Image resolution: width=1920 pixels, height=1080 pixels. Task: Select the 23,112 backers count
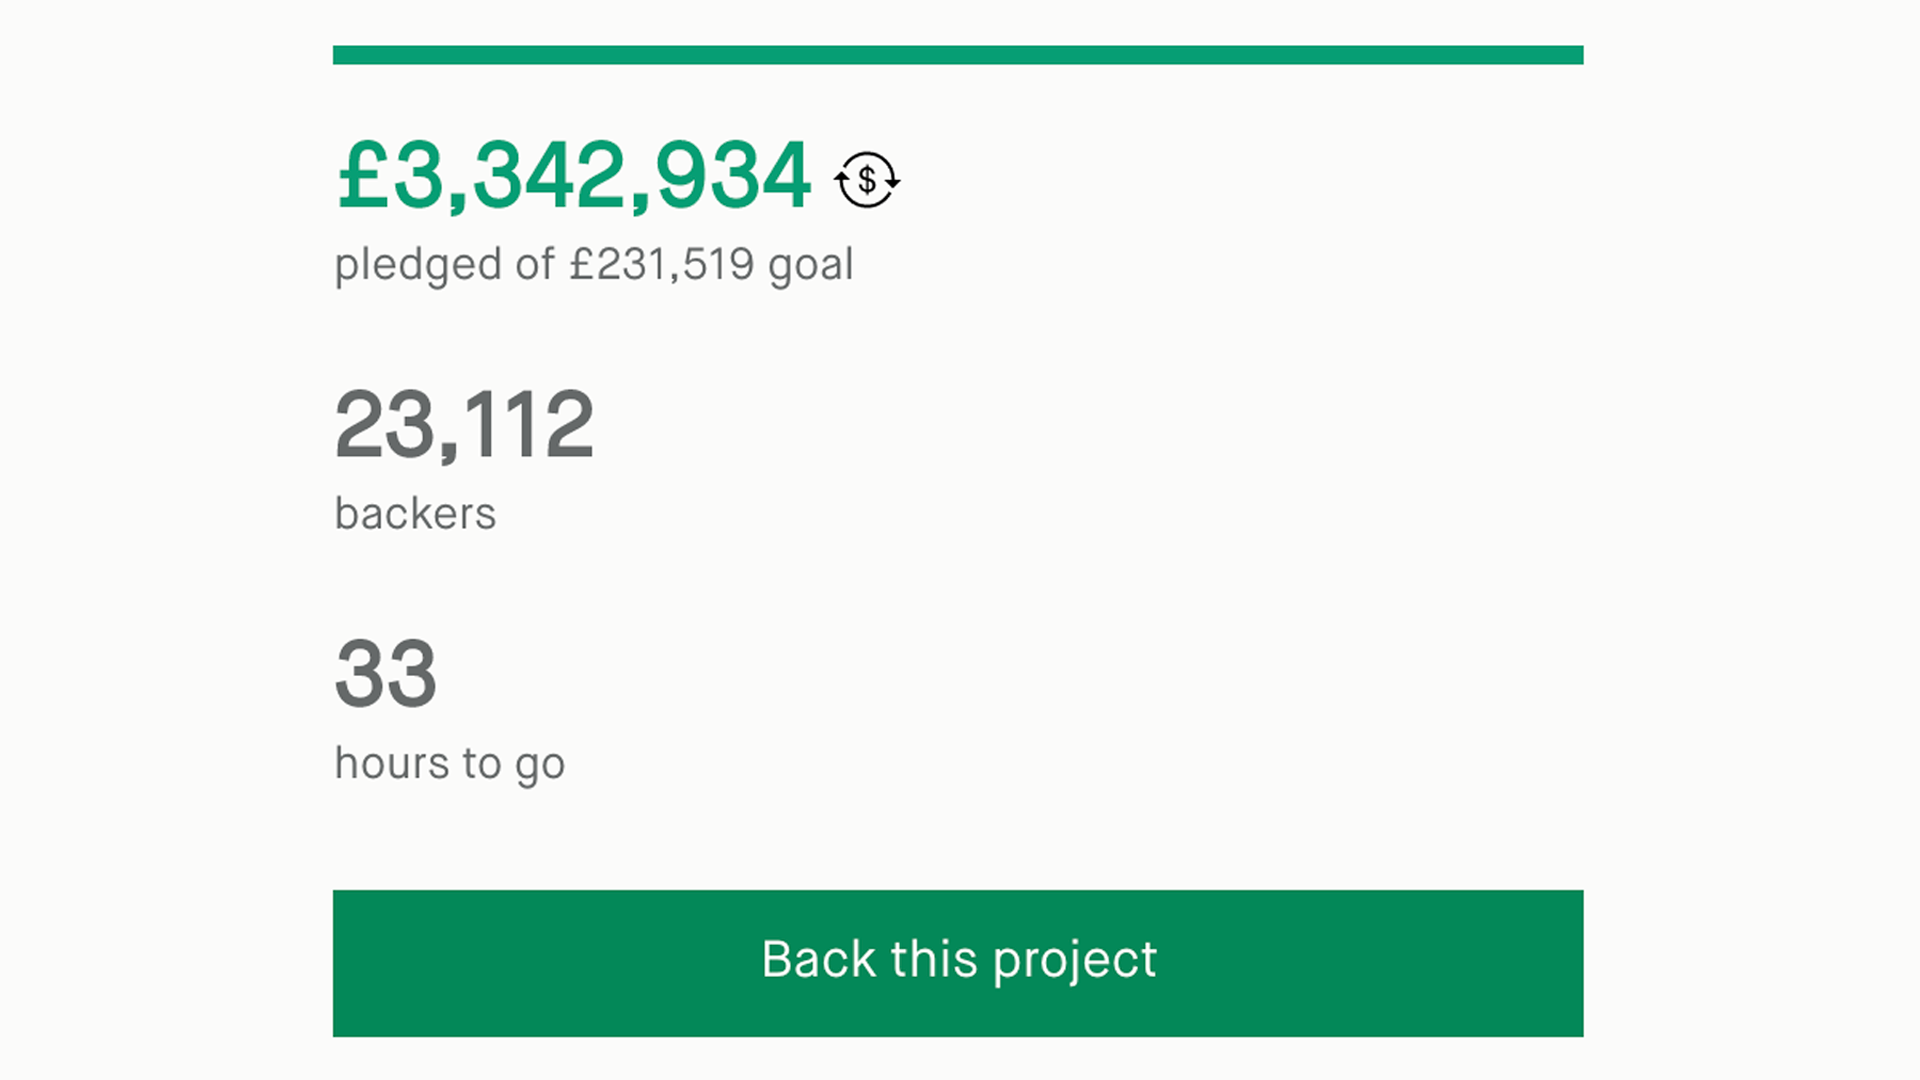[464, 425]
